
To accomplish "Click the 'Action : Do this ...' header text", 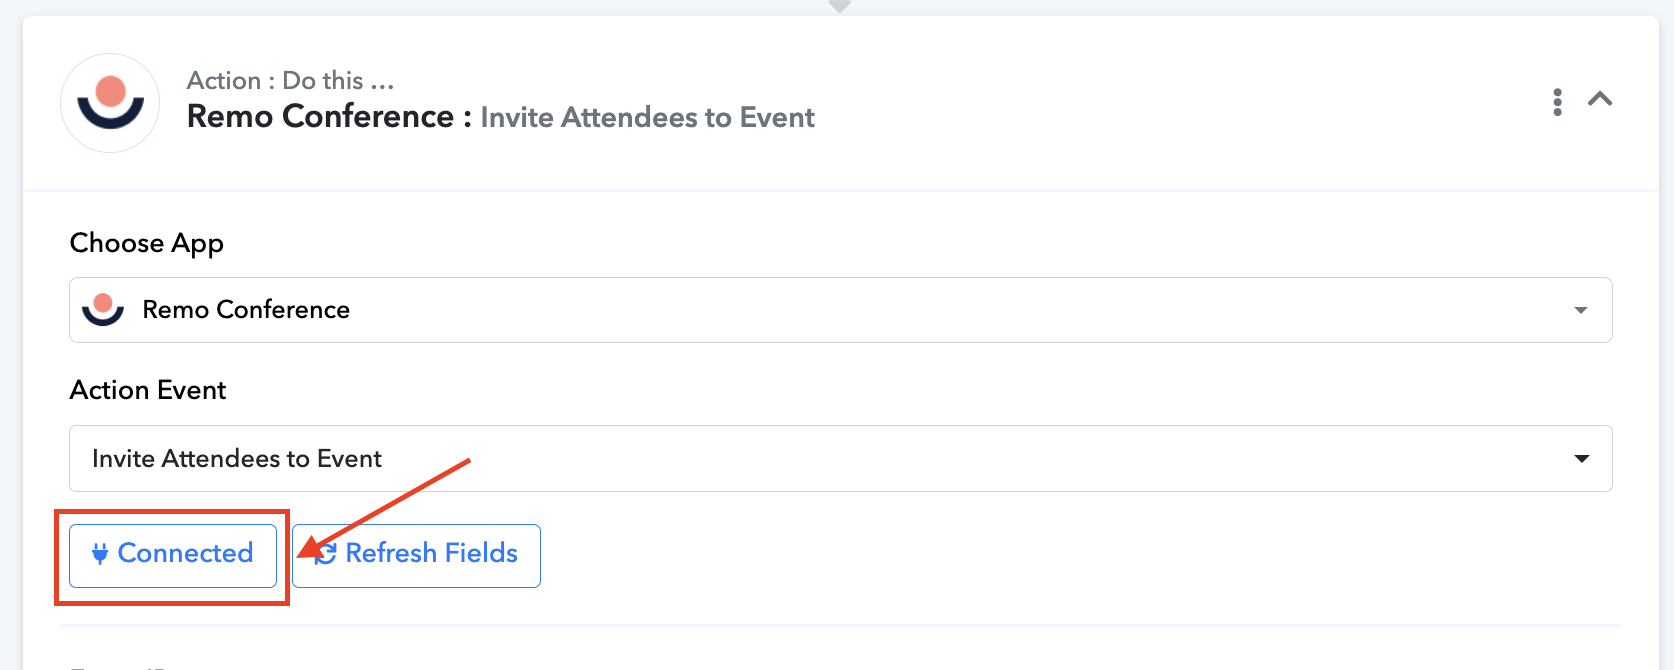I will pyautogui.click(x=290, y=80).
